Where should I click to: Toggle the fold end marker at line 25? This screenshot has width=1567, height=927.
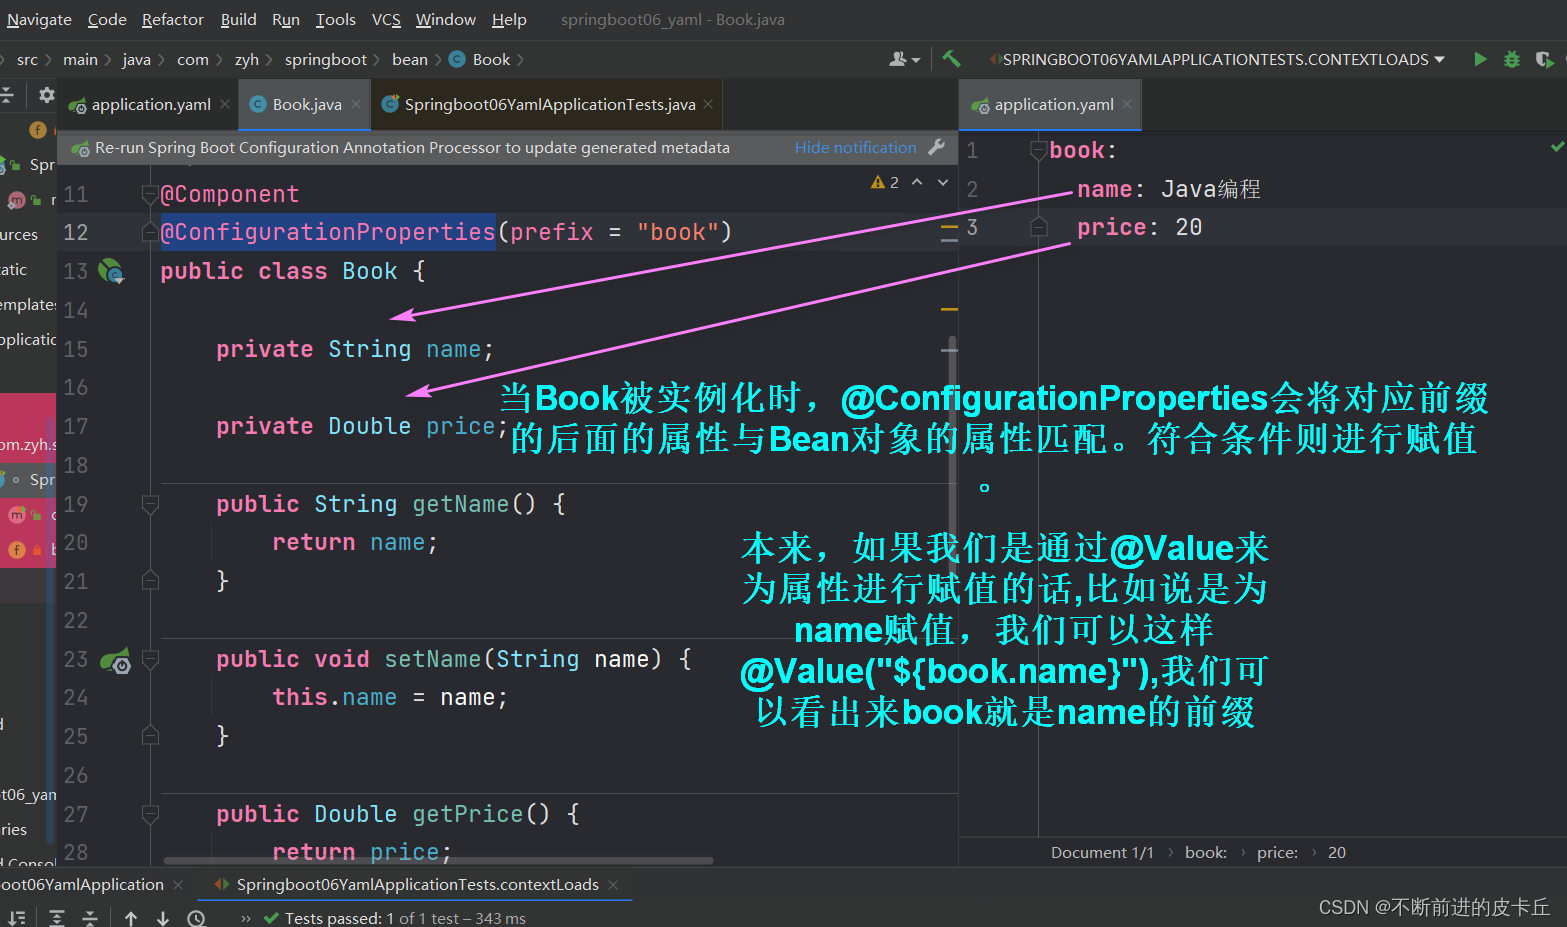150,736
